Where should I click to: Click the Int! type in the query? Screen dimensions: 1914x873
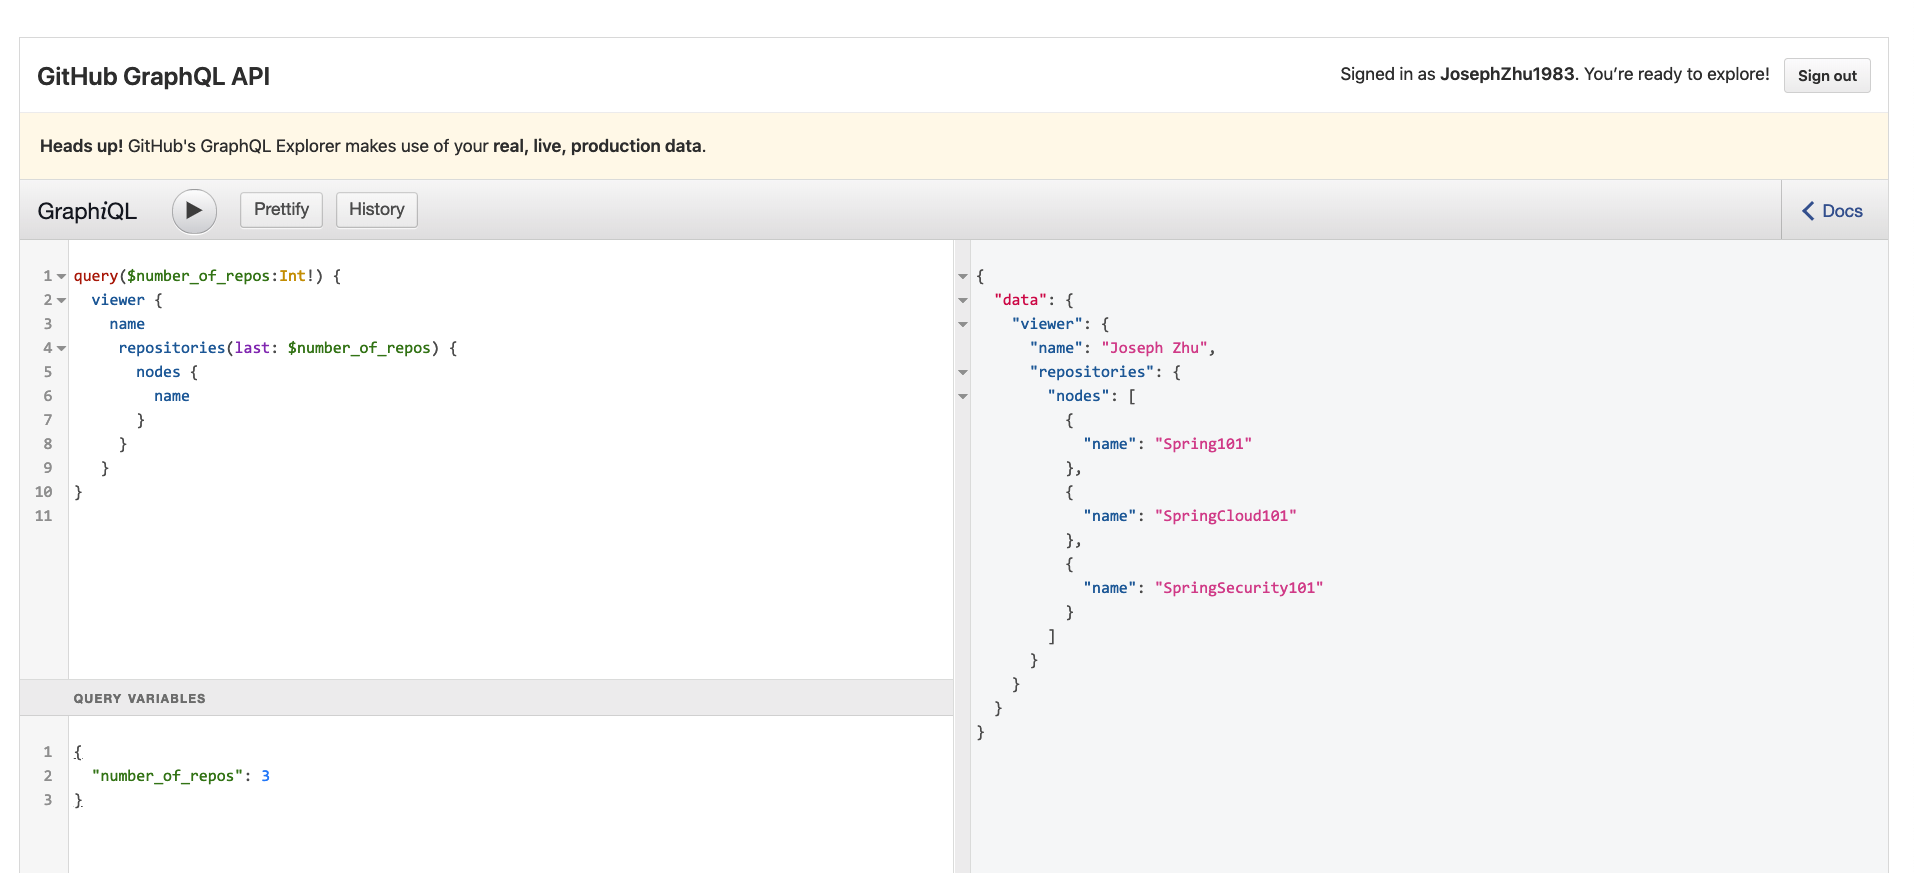(x=296, y=276)
